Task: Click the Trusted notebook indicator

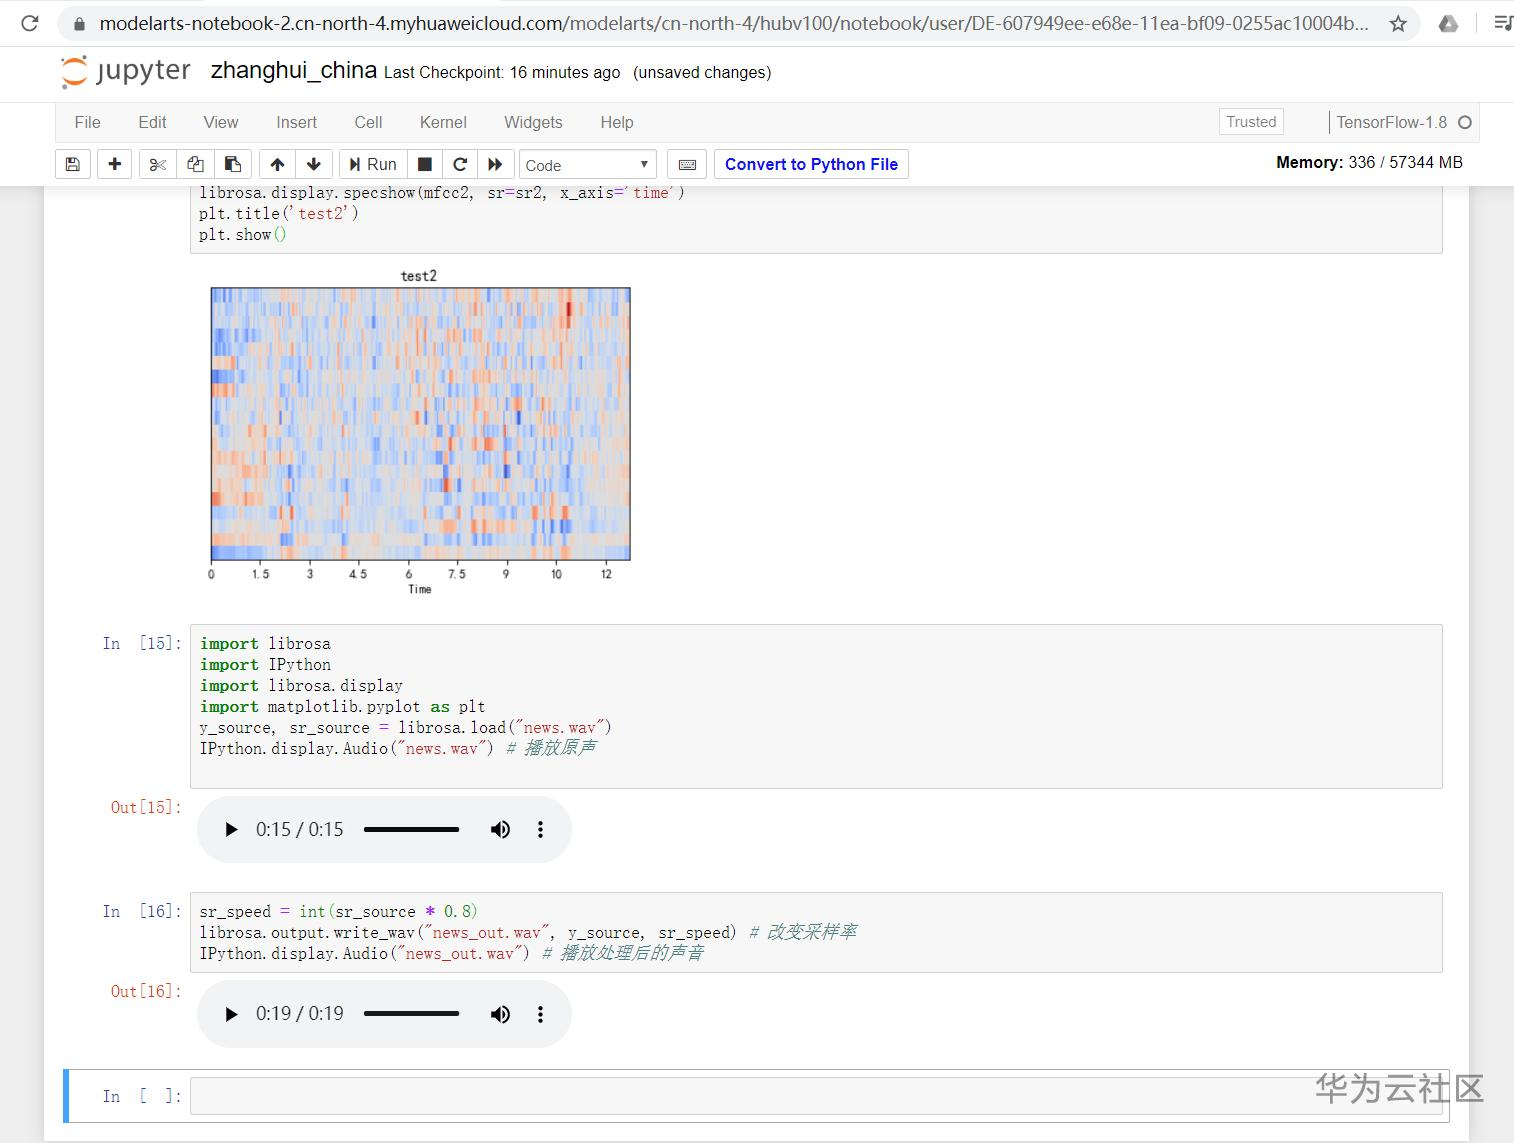Action: [1251, 122]
